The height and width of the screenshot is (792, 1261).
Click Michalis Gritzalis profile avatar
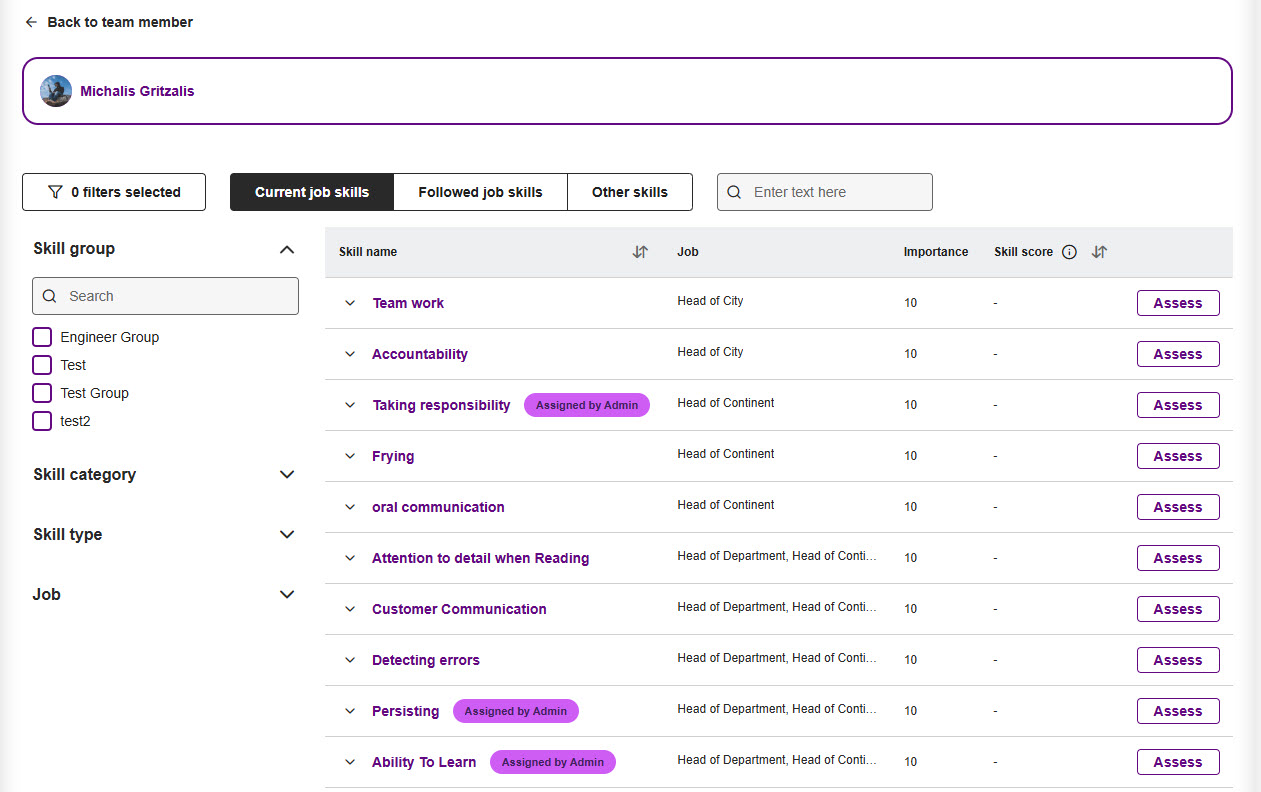click(56, 91)
